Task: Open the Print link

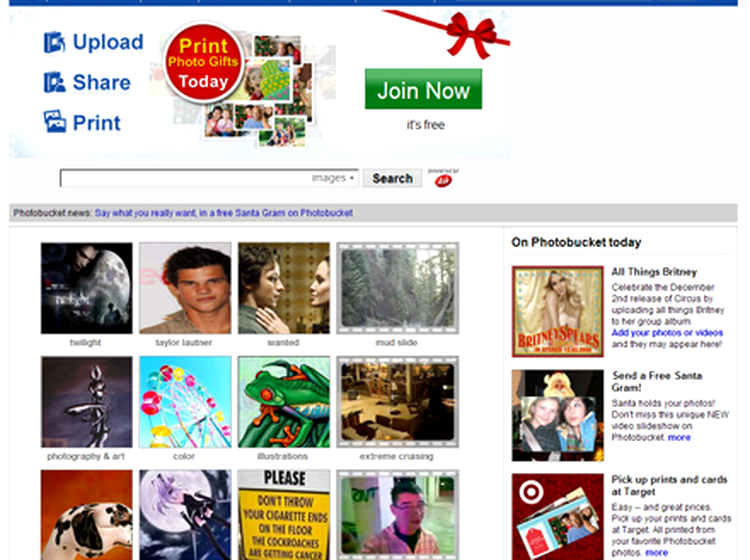Action: [97, 123]
